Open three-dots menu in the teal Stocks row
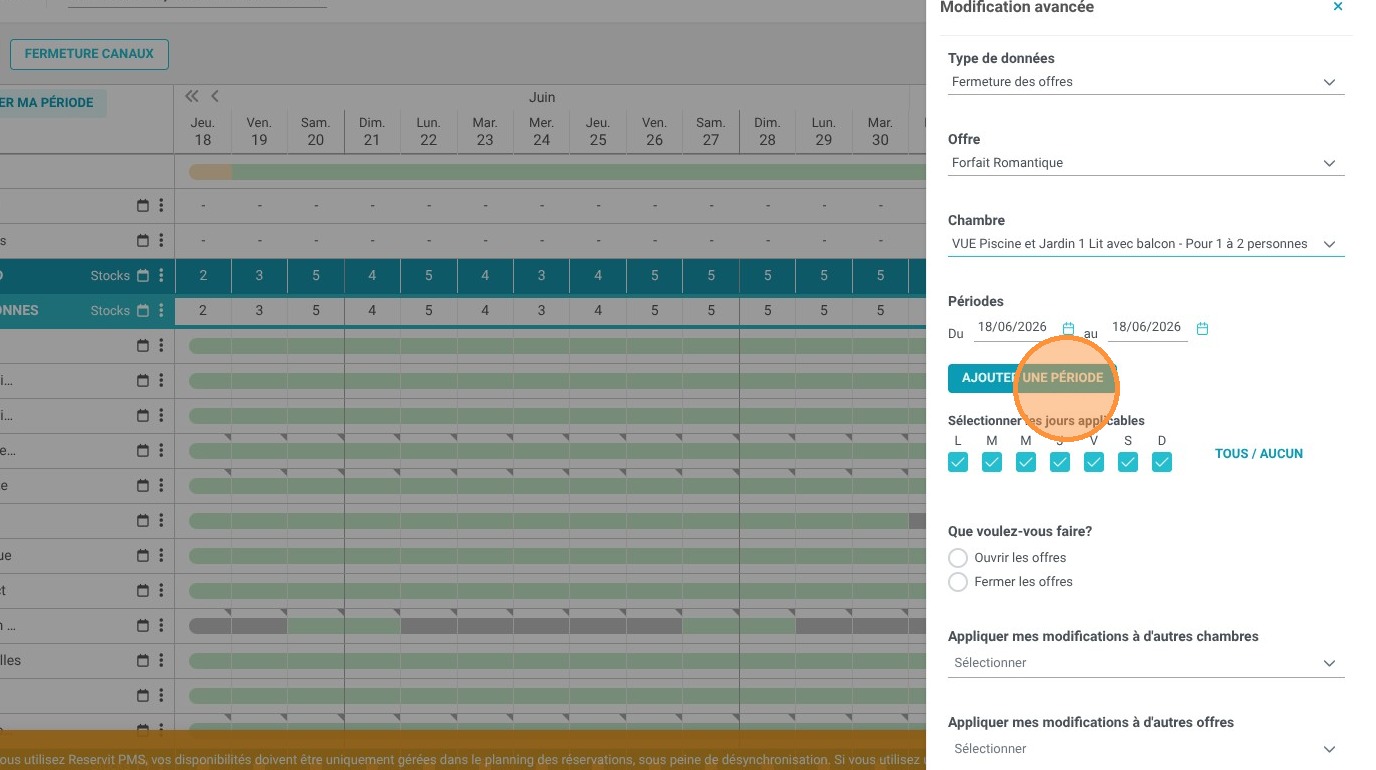This screenshot has height=770, width=1376. [x=161, y=276]
